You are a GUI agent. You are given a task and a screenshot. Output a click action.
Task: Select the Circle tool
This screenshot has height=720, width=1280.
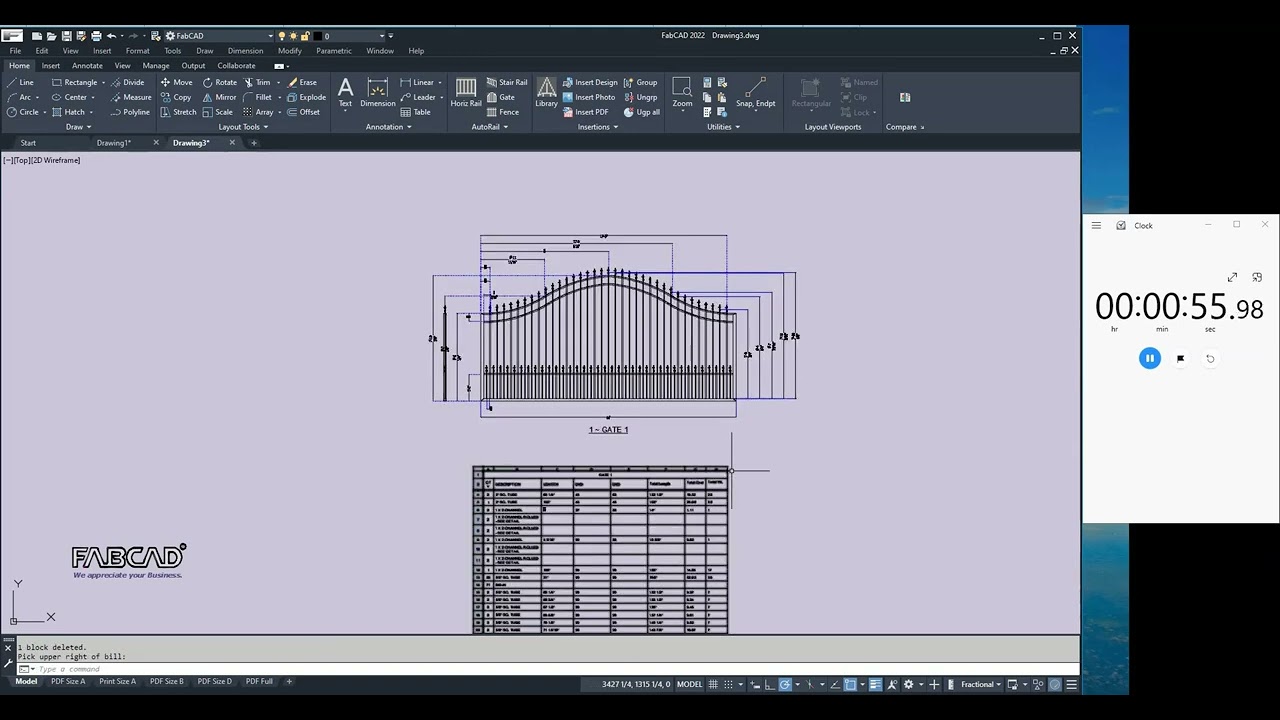(x=24, y=112)
